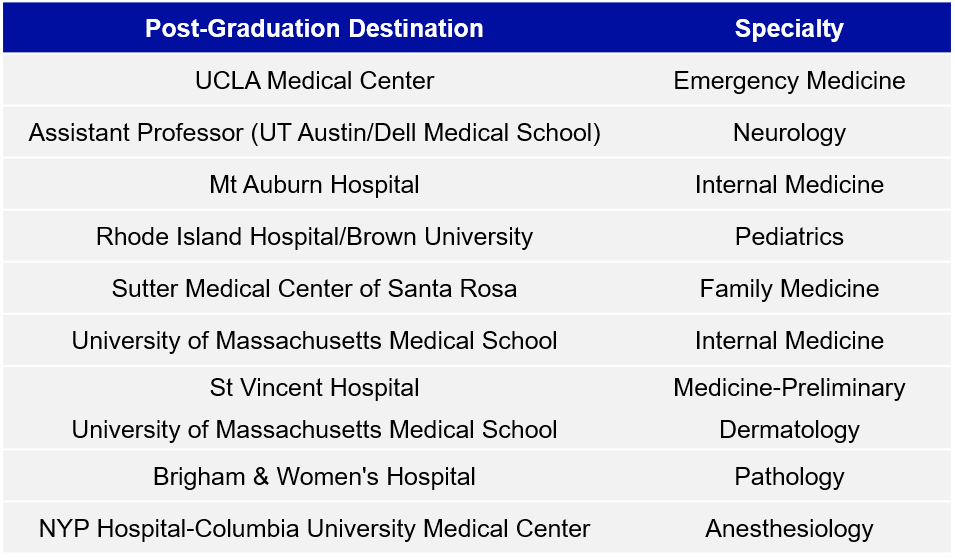Select the UCLA Medical Center cell
The height and width of the screenshot is (558, 955).
click(x=314, y=81)
